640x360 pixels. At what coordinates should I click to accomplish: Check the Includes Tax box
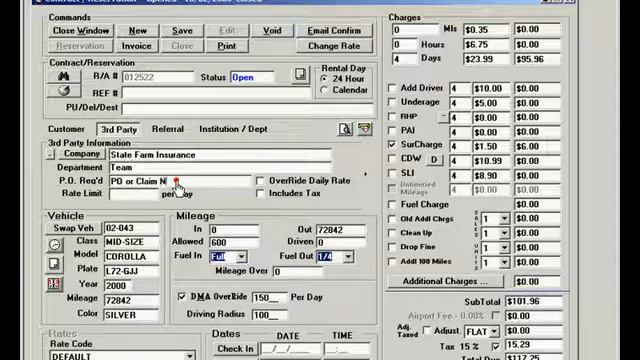click(x=260, y=193)
